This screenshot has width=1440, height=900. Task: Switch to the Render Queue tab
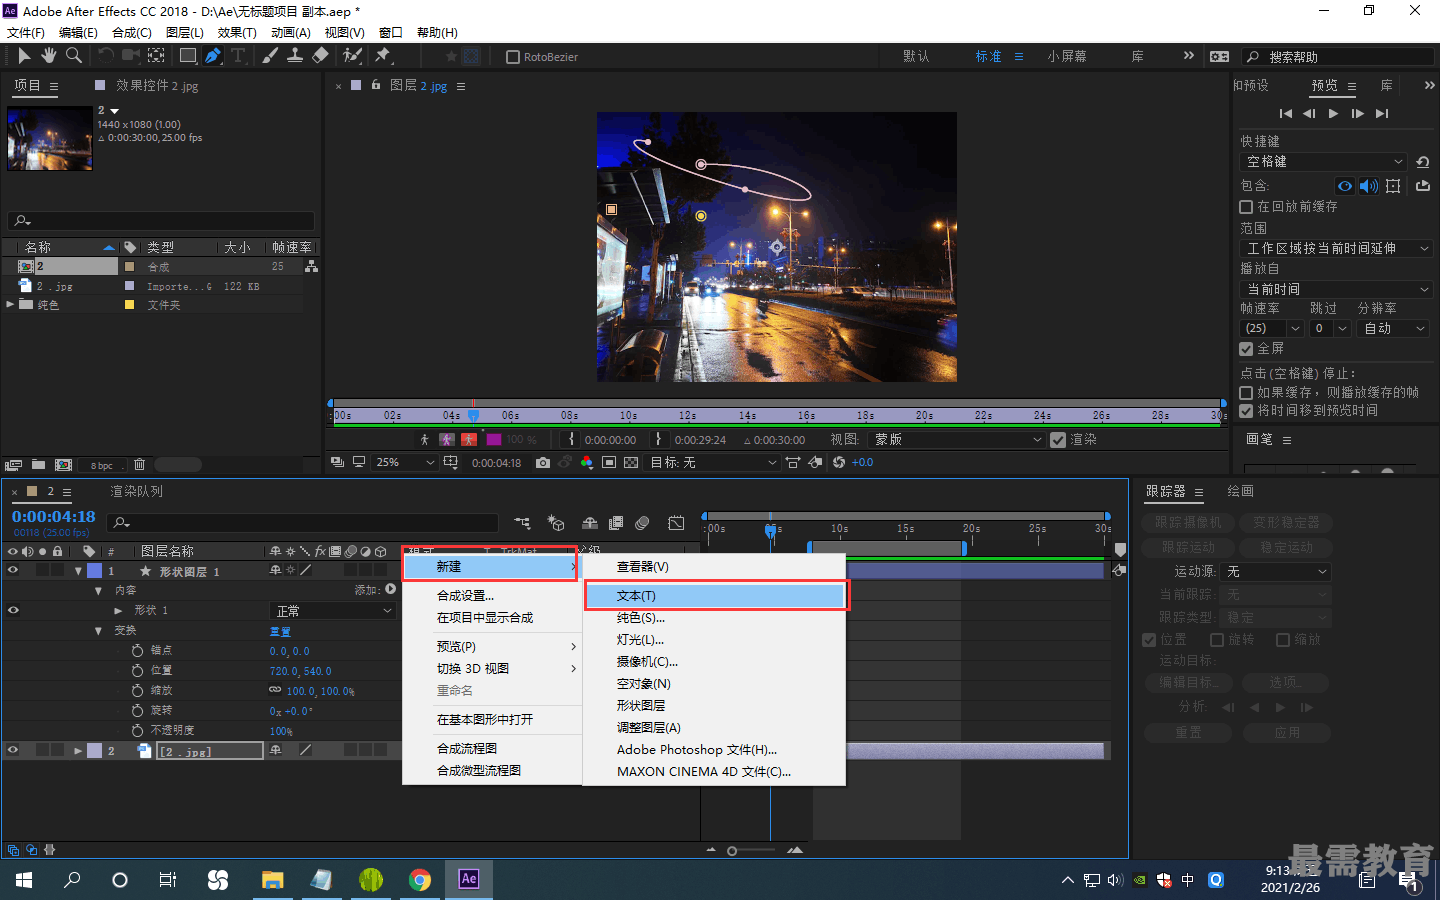[x=136, y=492]
